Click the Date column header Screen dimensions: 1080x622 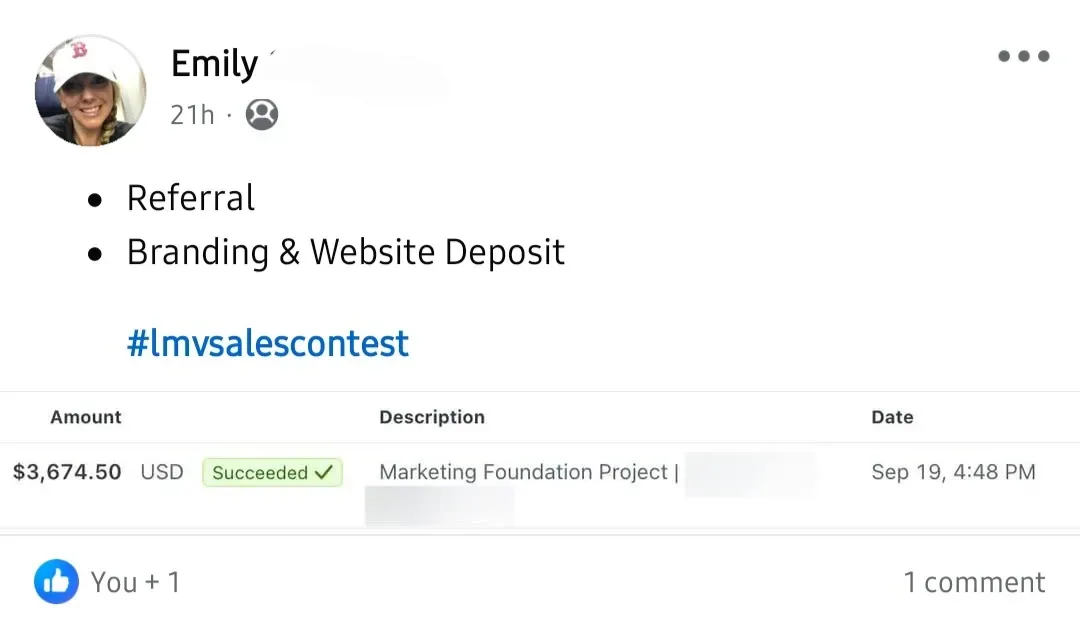892,417
